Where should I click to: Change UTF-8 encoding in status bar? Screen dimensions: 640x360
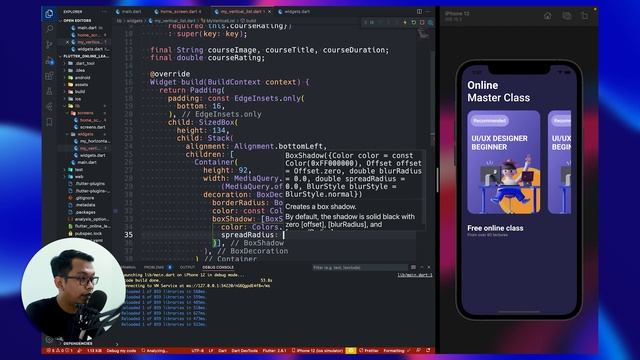coord(197,351)
